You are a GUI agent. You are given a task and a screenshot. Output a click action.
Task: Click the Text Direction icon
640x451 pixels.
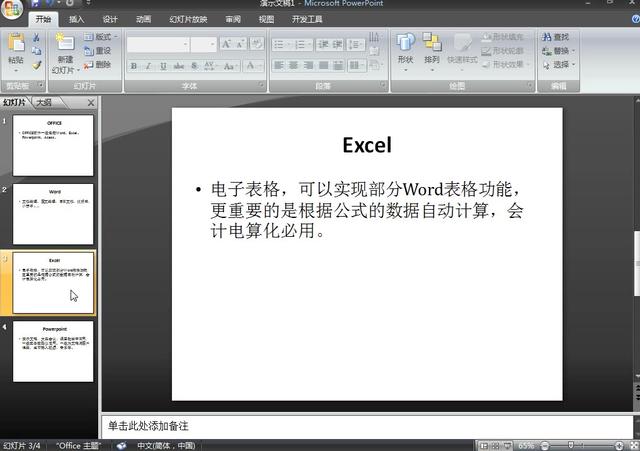[374, 38]
